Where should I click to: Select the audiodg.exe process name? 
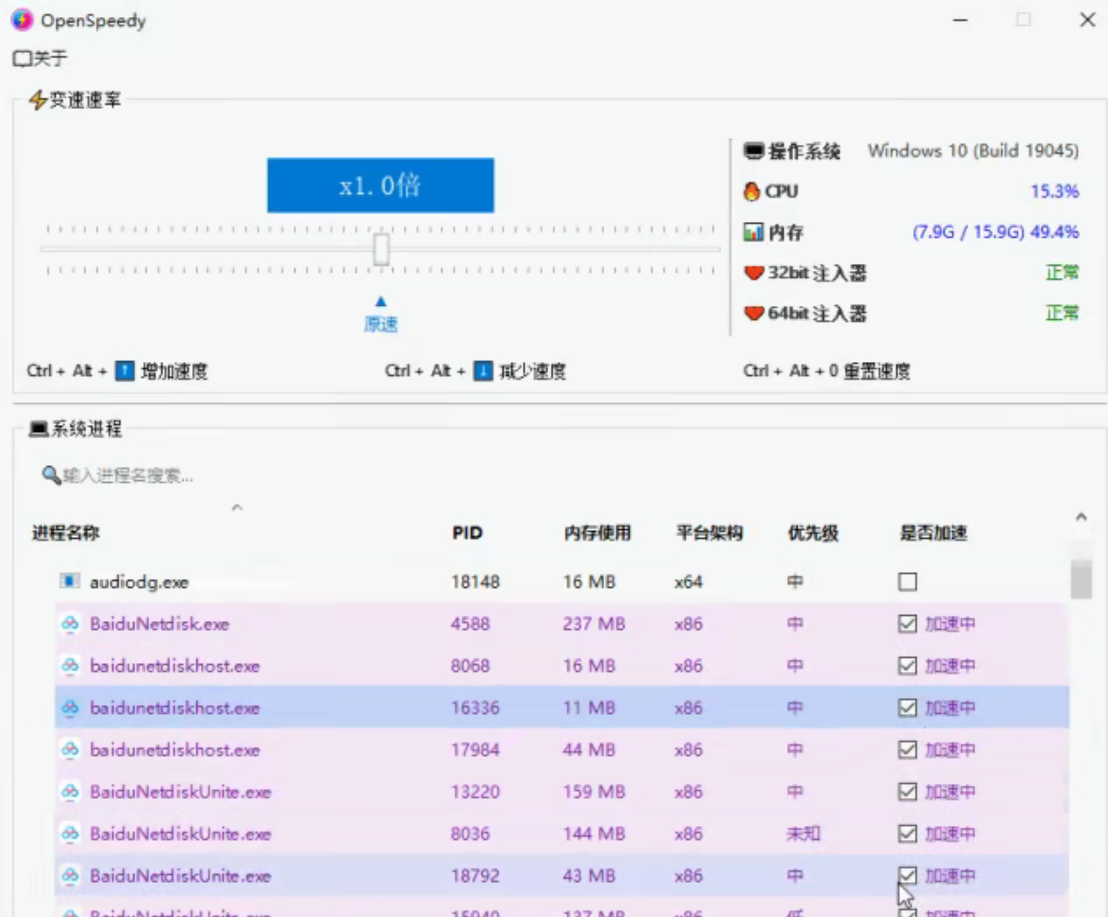click(x=139, y=582)
